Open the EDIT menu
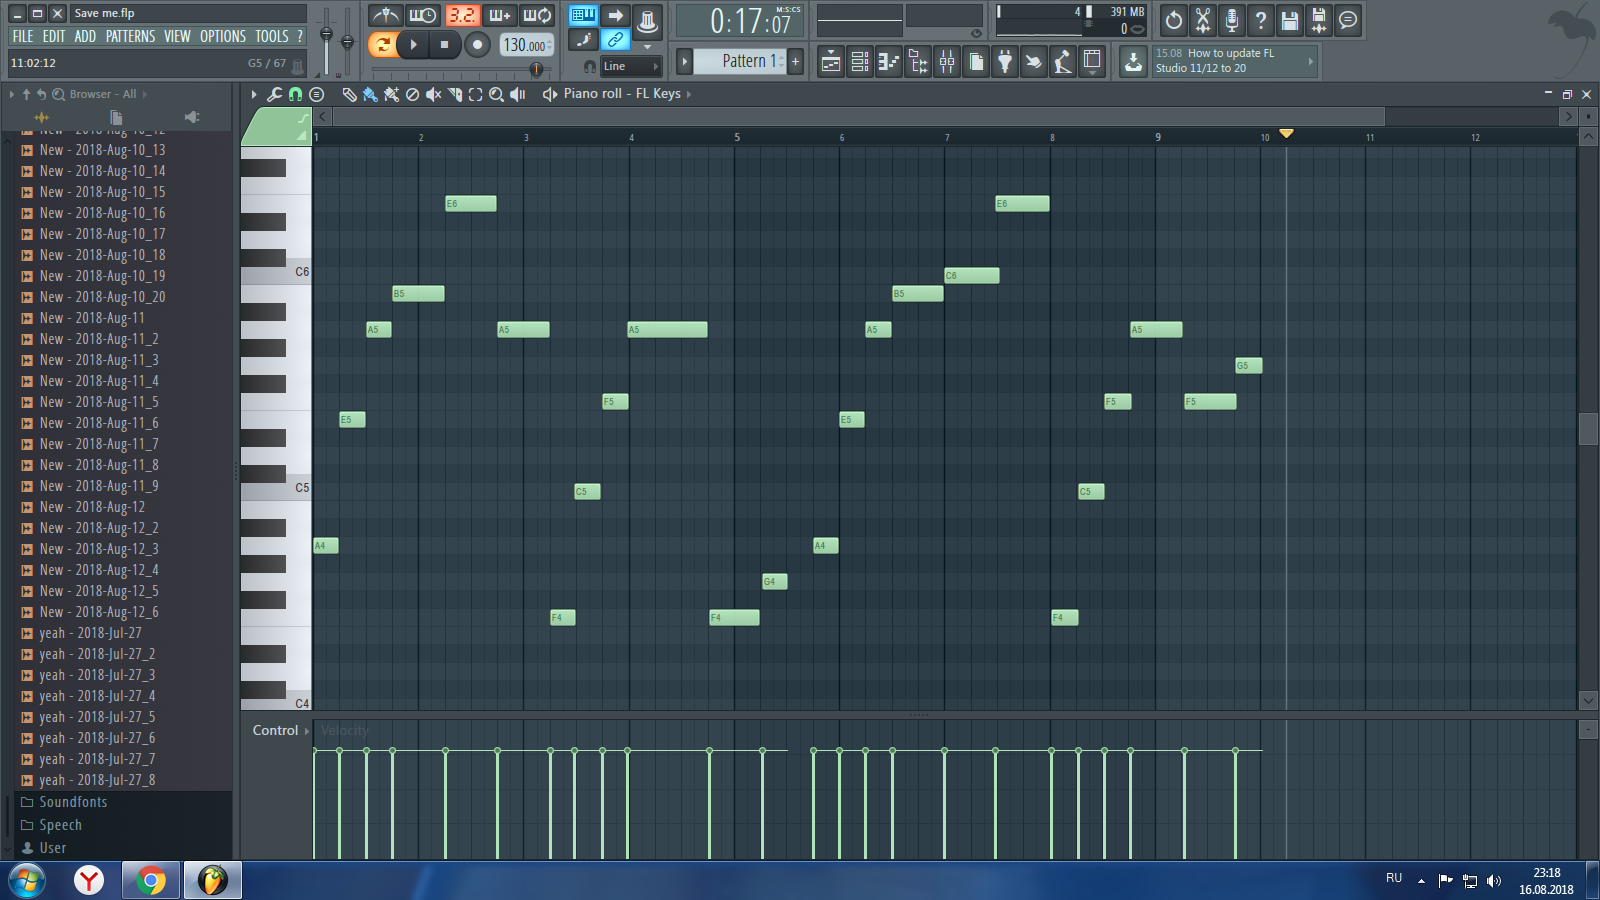The image size is (1600, 900). tap(53, 36)
